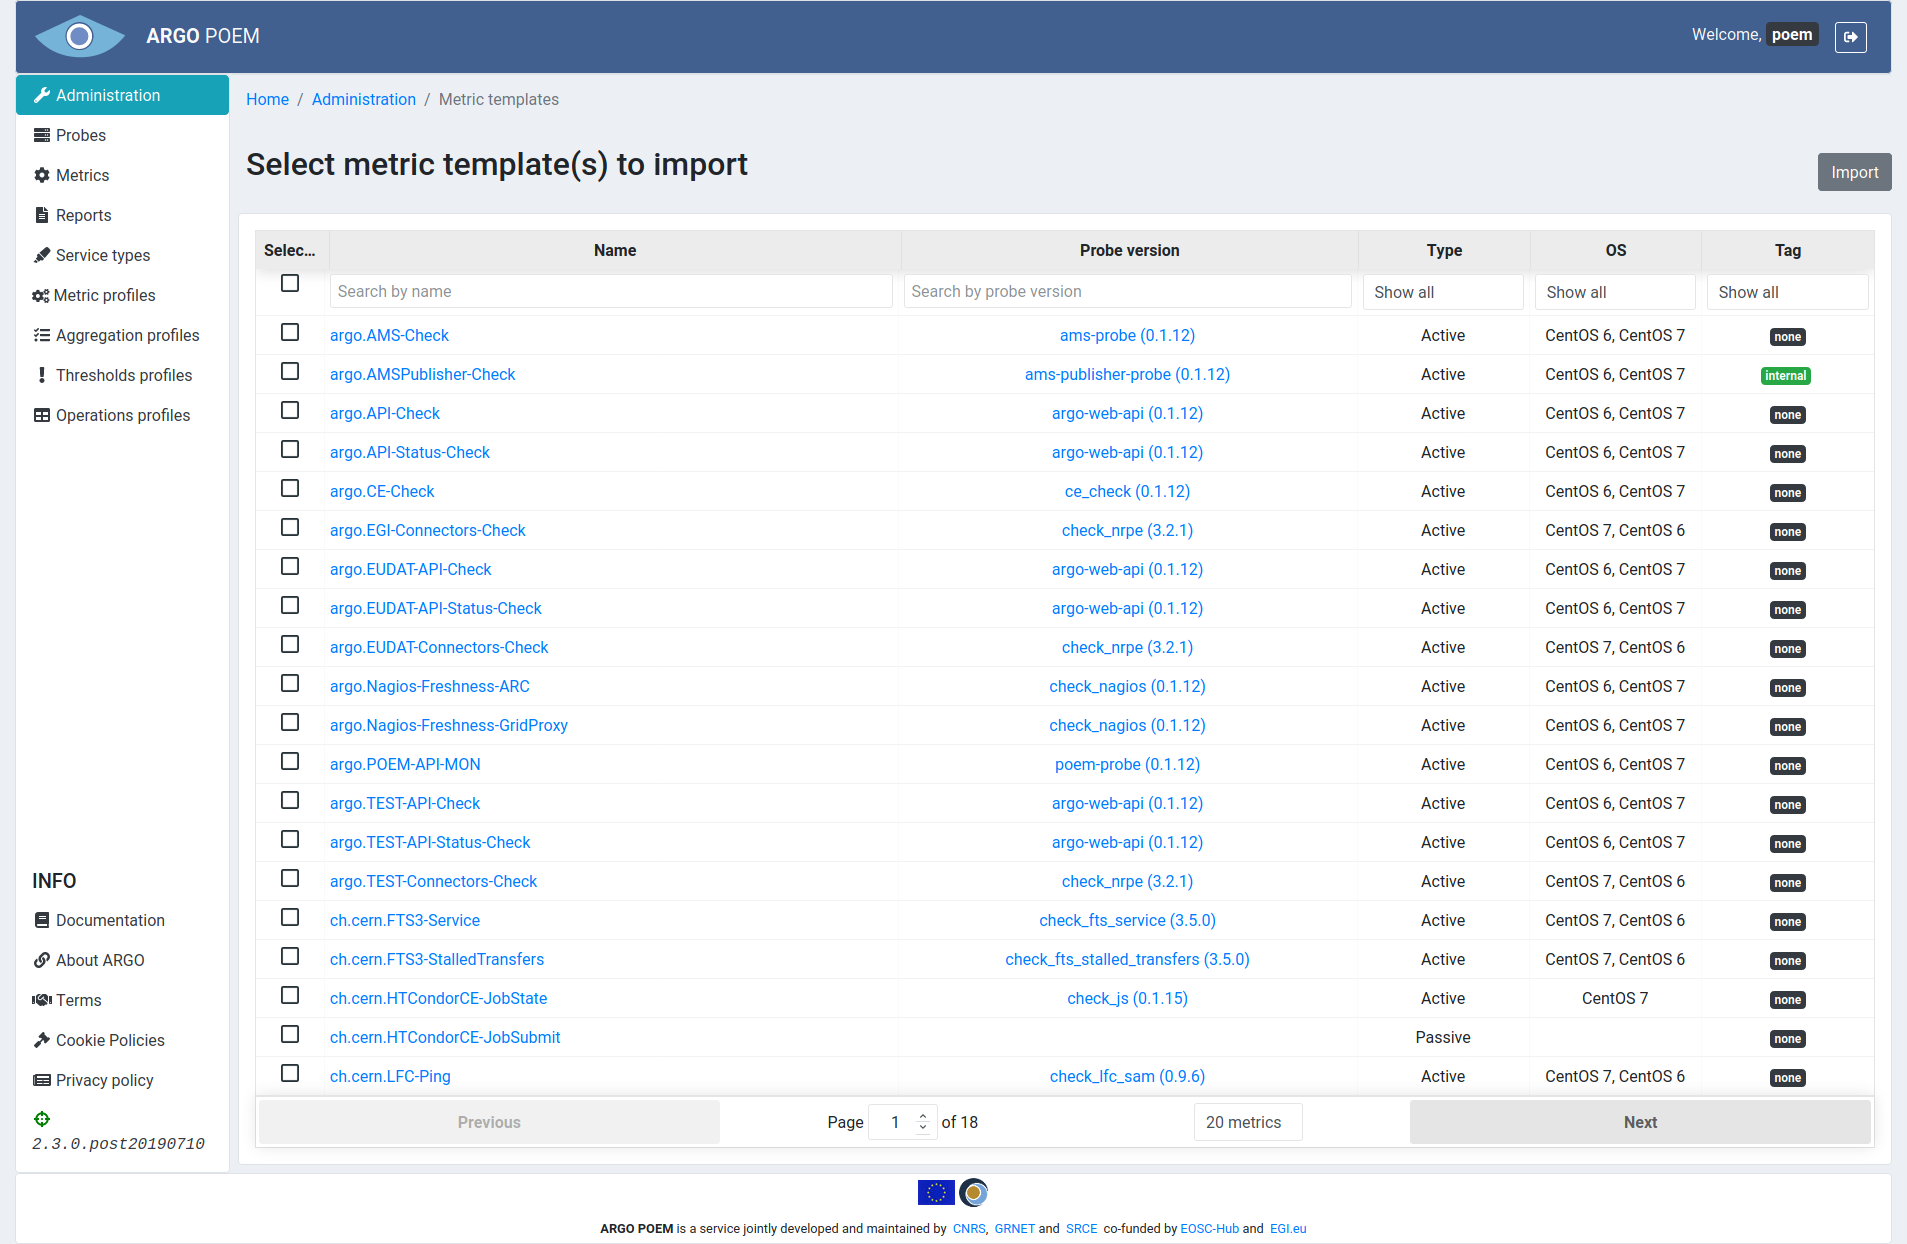Open the check_fts_stalled_transfers (3.5.0) link

[1127, 959]
